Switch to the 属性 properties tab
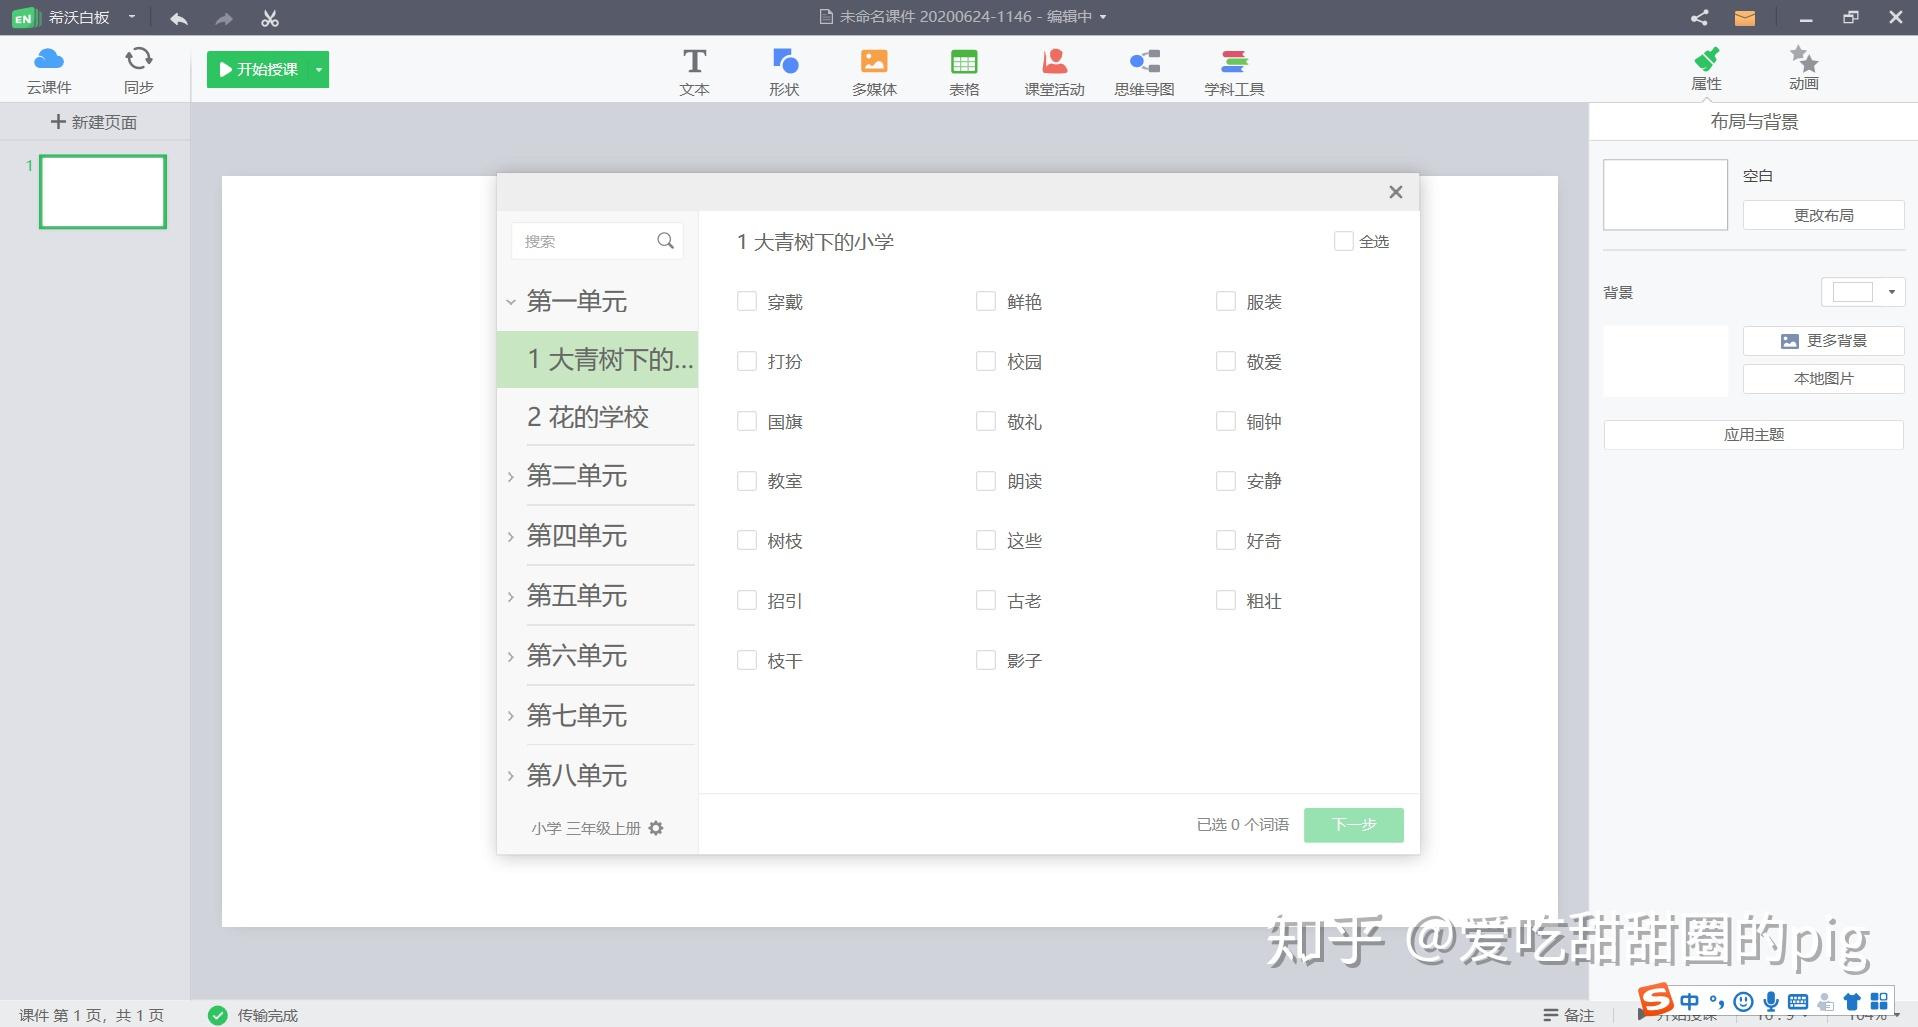1918x1027 pixels. click(1706, 69)
